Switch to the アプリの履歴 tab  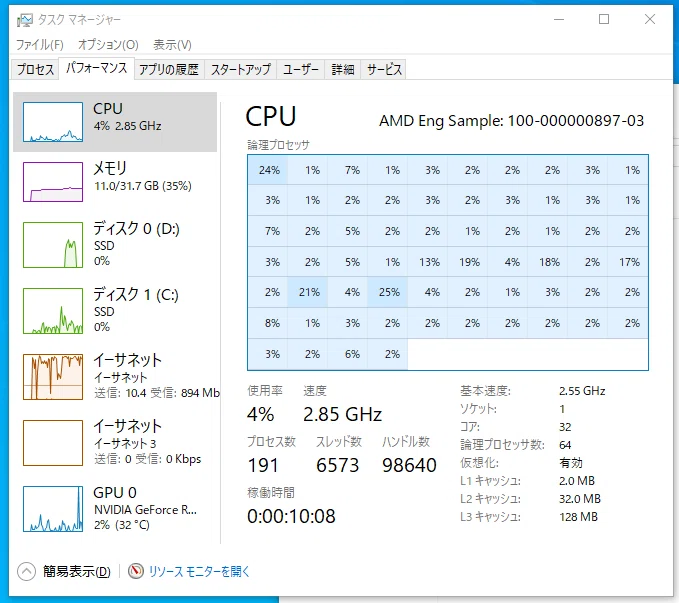pos(169,69)
